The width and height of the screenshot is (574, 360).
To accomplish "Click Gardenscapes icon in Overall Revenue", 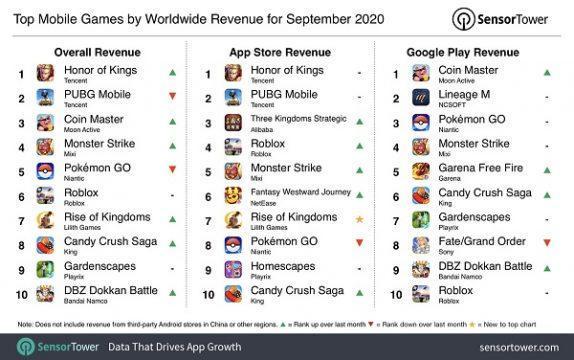I will pos(45,270).
